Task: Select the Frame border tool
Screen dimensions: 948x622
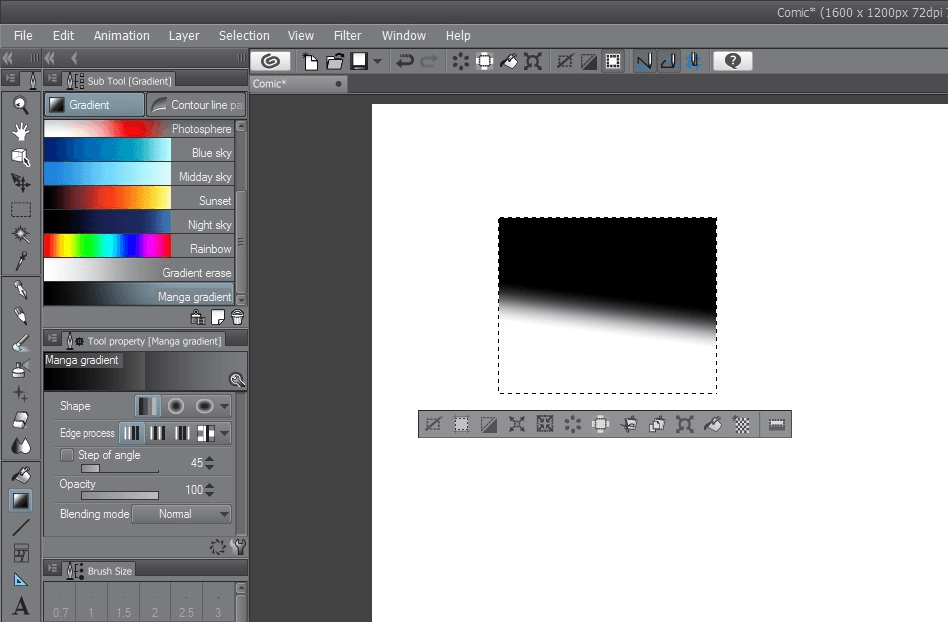Action: 21,553
